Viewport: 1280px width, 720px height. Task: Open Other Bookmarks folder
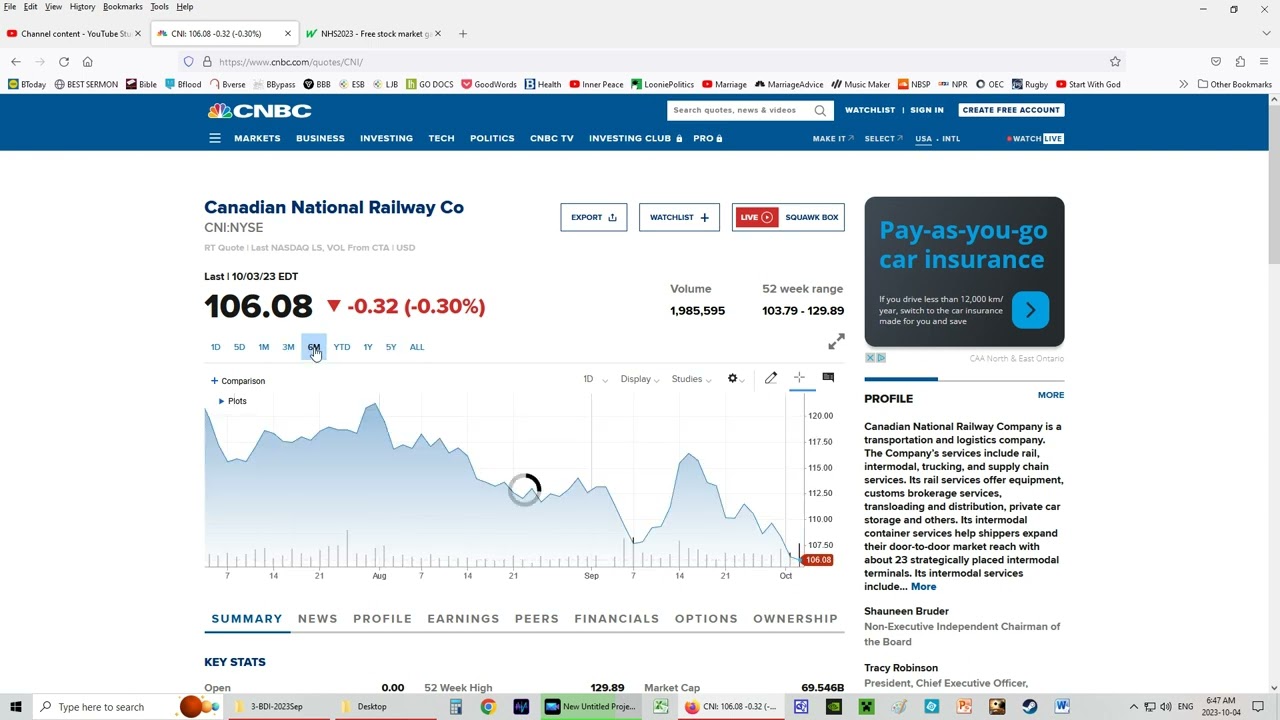point(1234,84)
